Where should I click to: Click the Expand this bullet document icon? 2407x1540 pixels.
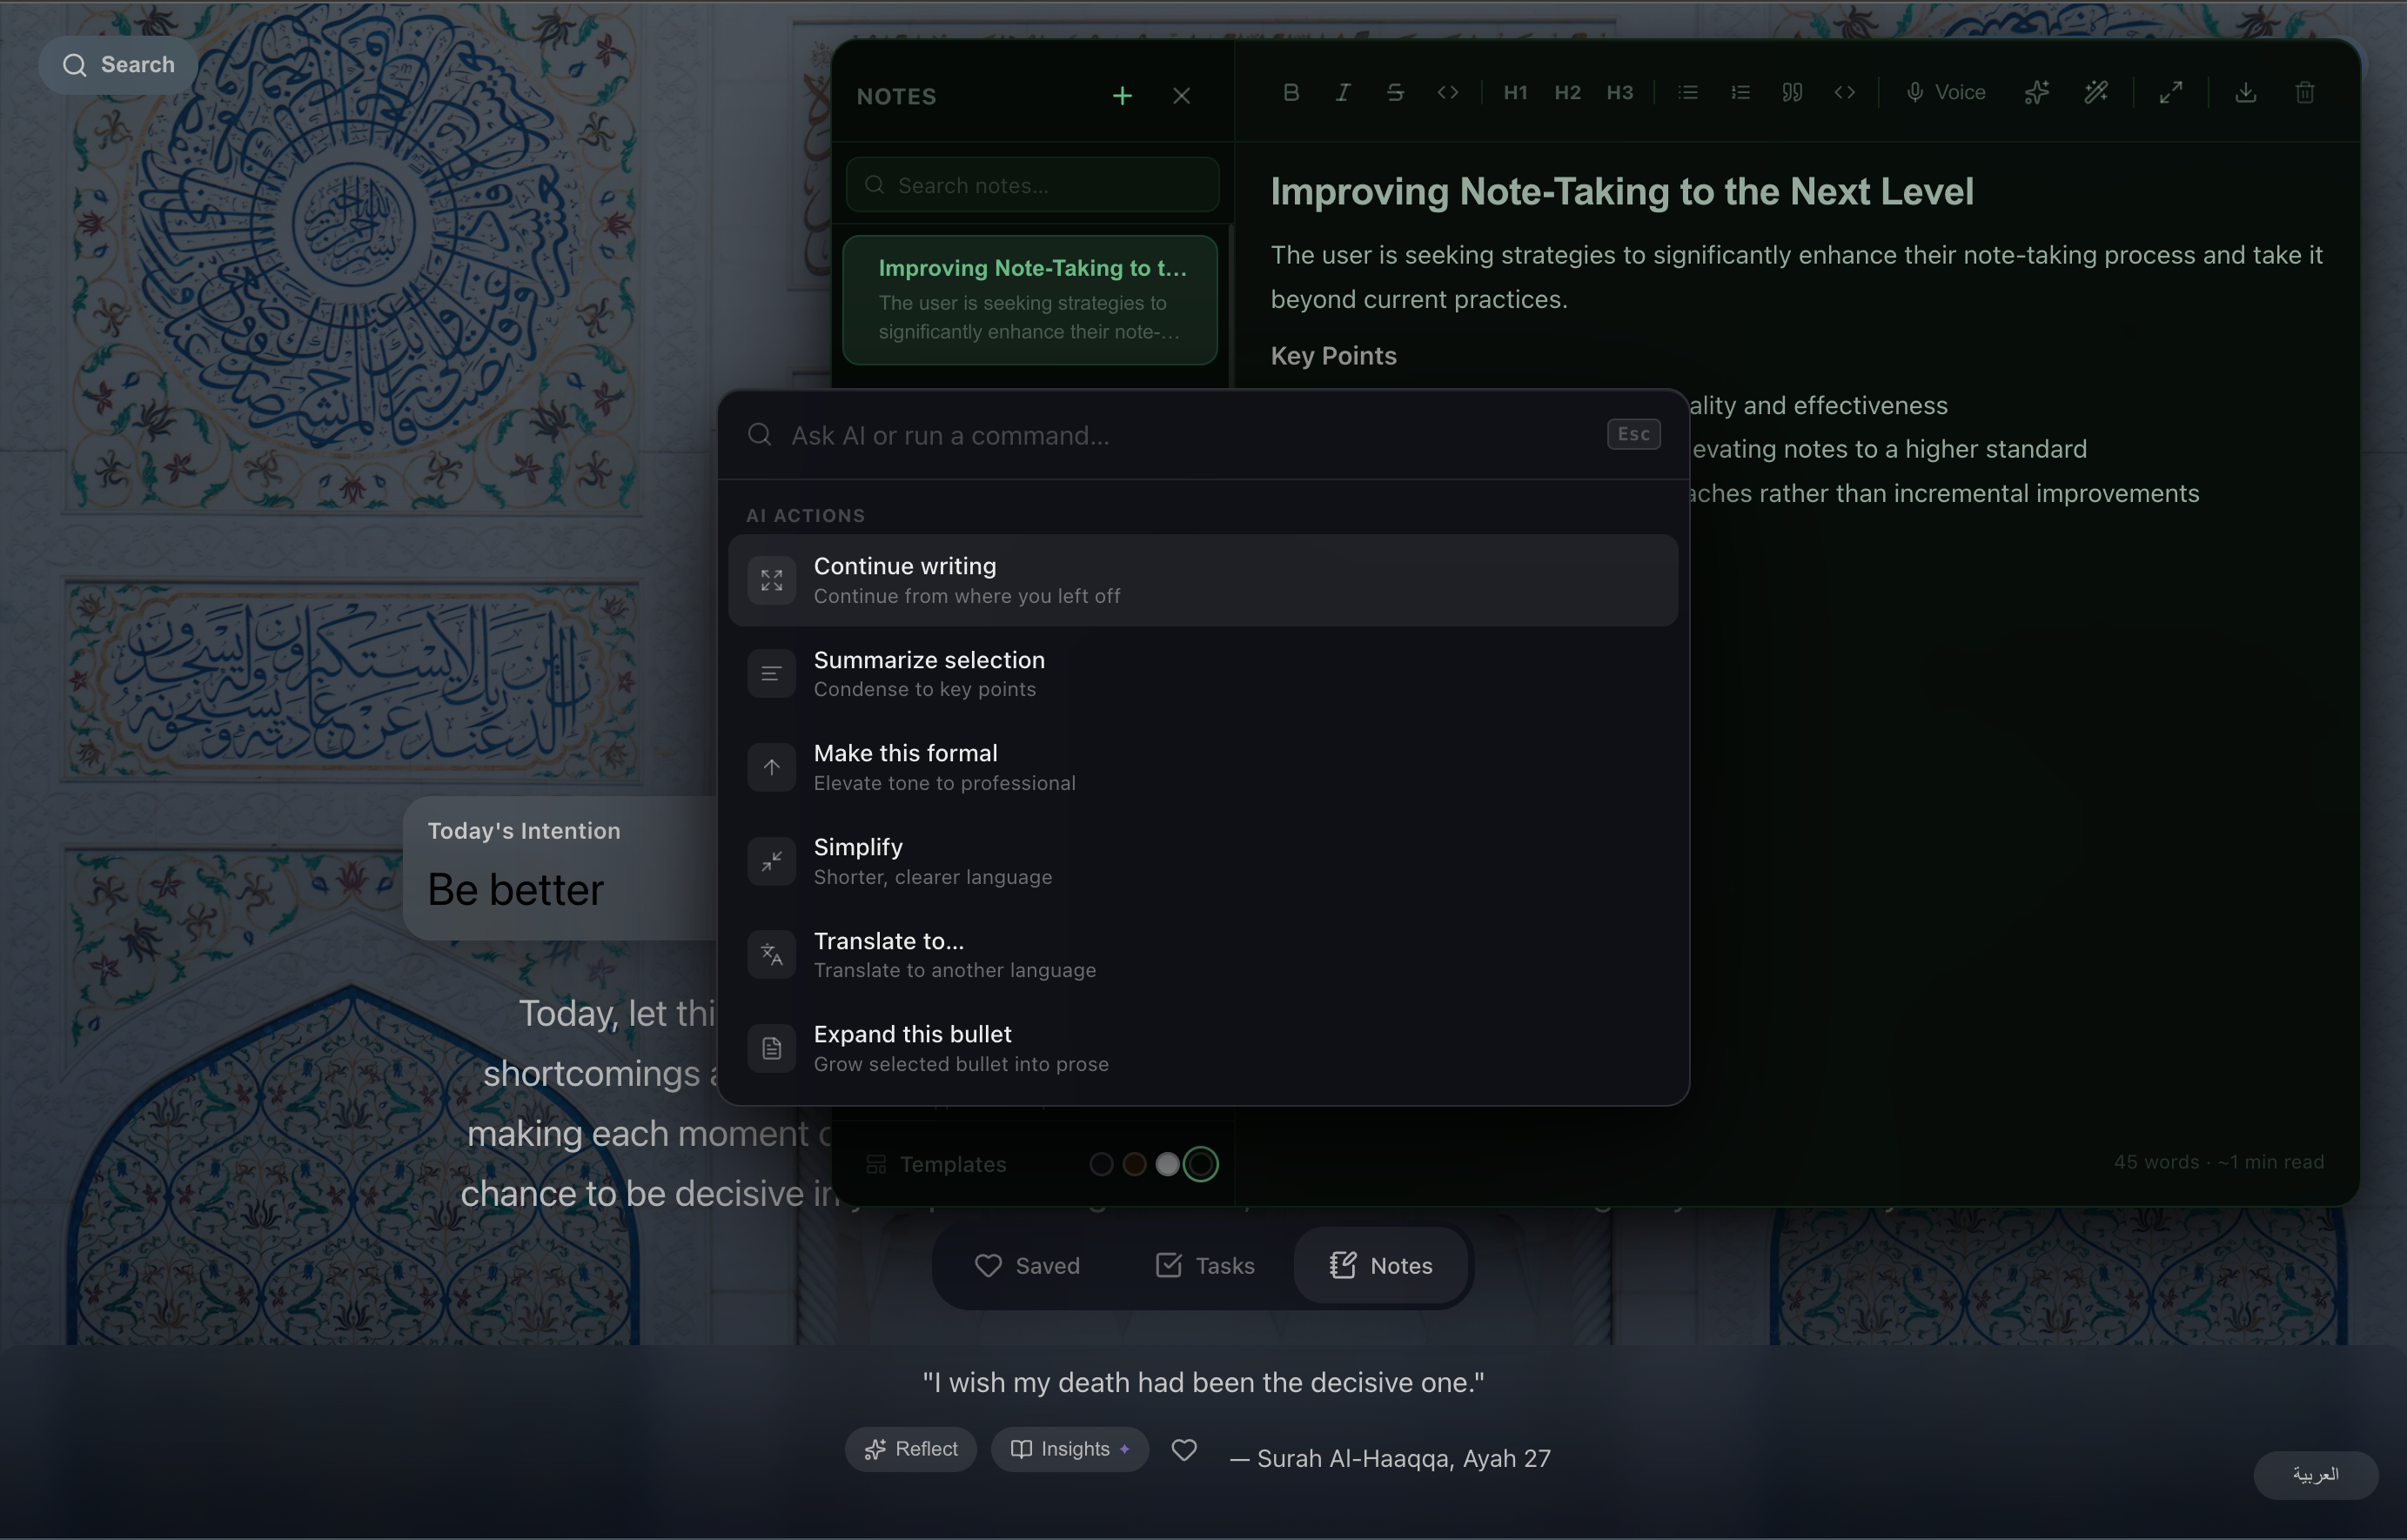click(771, 1049)
